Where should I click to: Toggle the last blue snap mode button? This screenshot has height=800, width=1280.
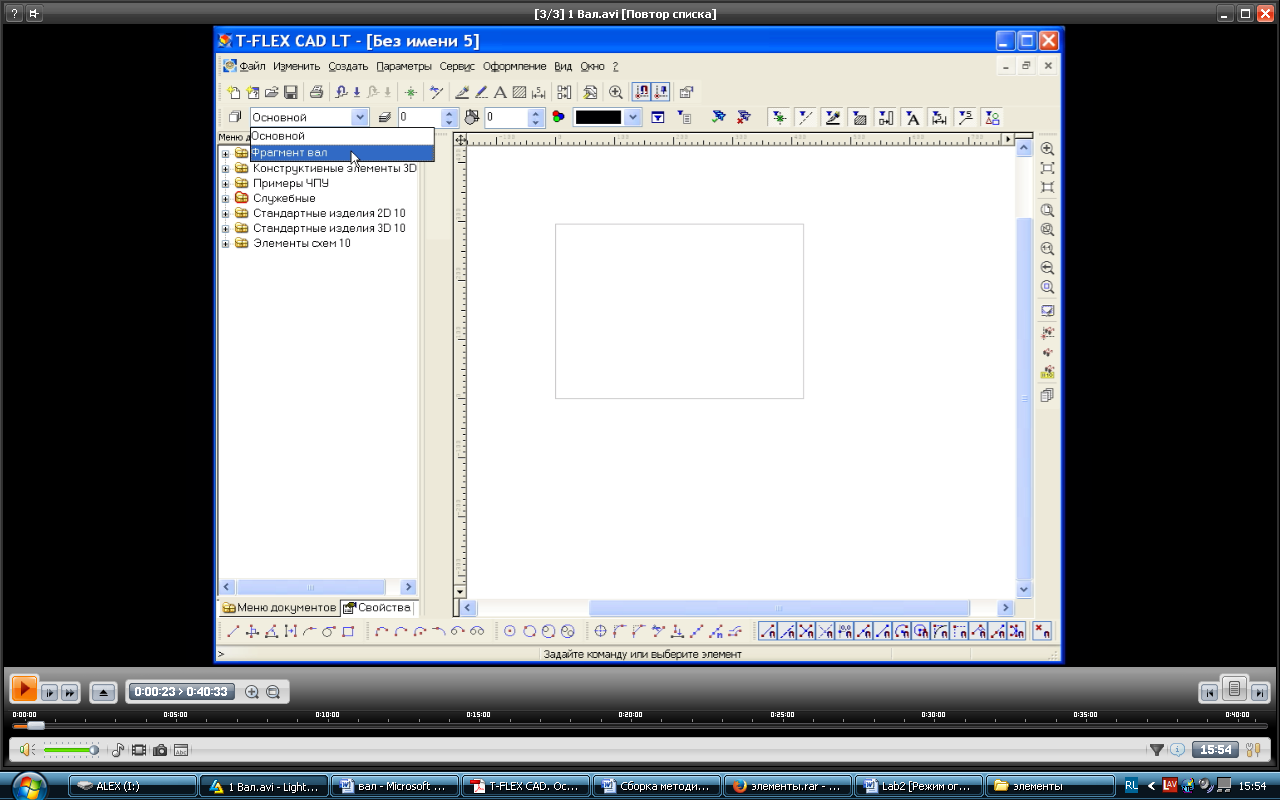pos(1016,631)
